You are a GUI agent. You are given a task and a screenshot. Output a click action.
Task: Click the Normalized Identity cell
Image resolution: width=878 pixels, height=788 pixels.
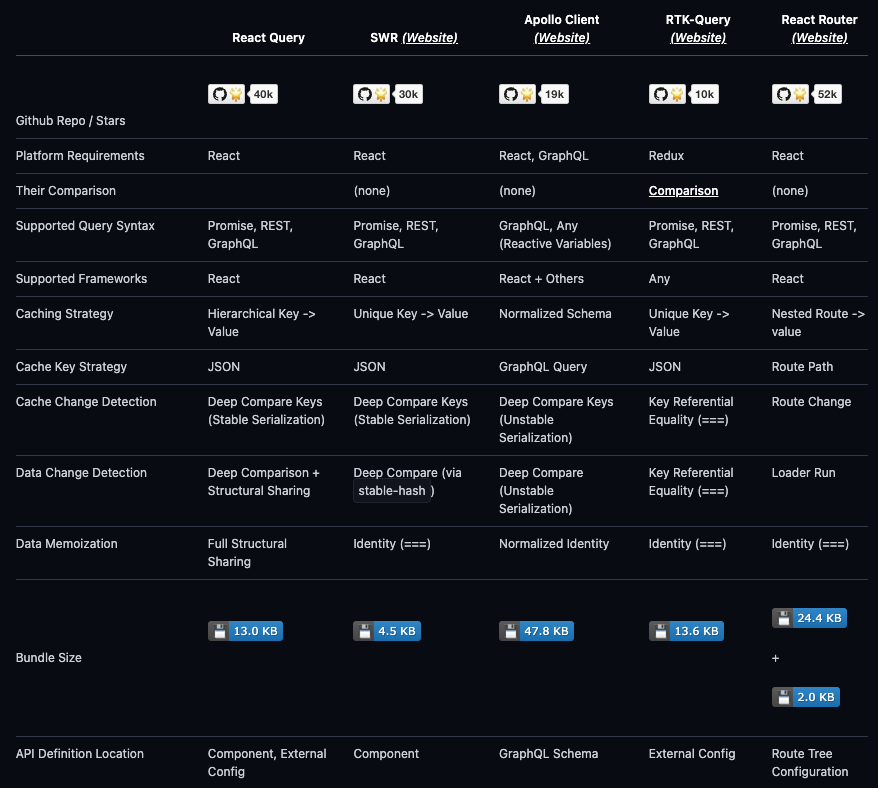[554, 544]
